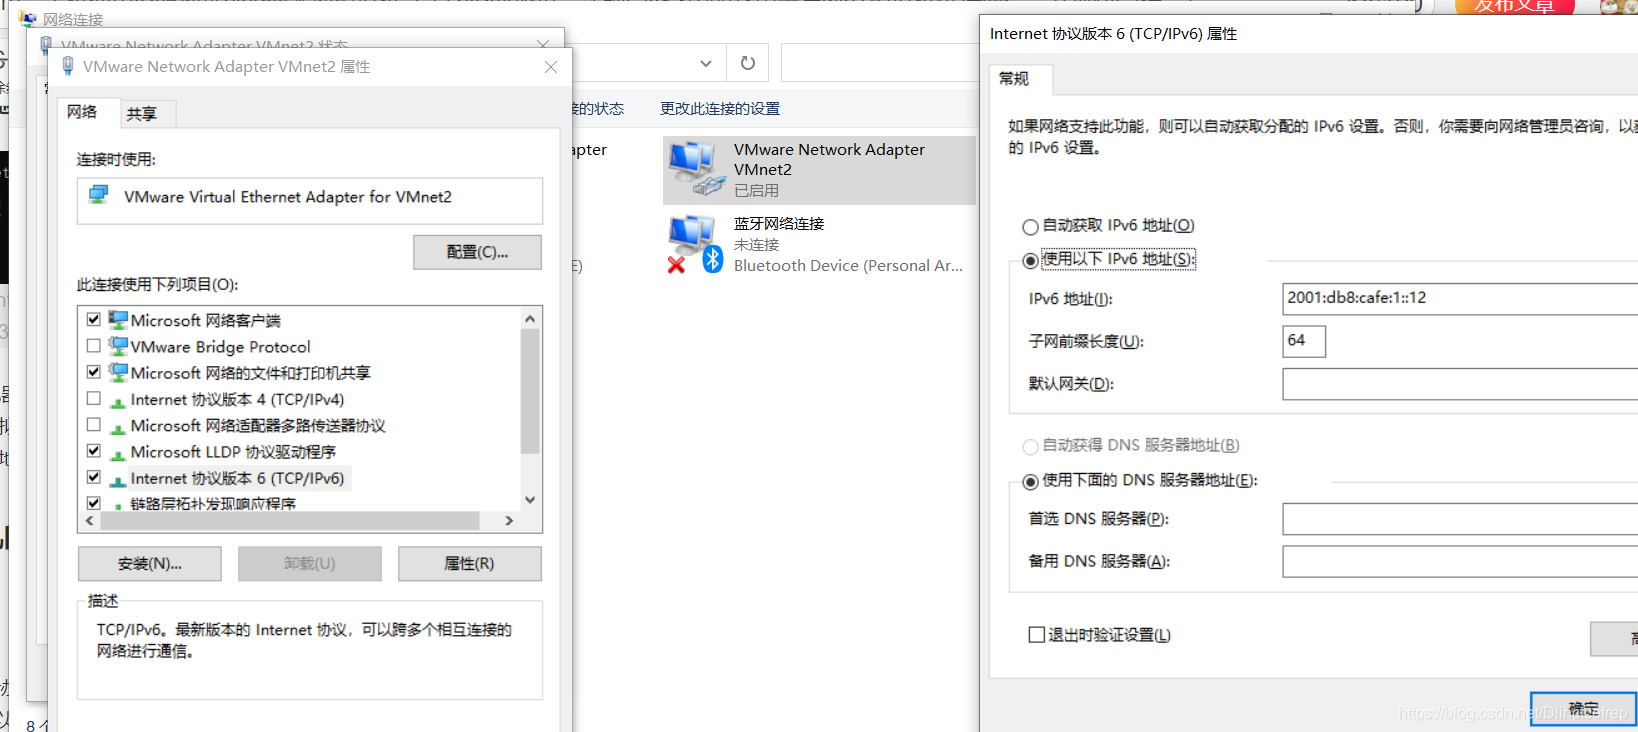Image resolution: width=1638 pixels, height=732 pixels.
Task: Click 默认网关 input field
Action: click(x=1460, y=384)
